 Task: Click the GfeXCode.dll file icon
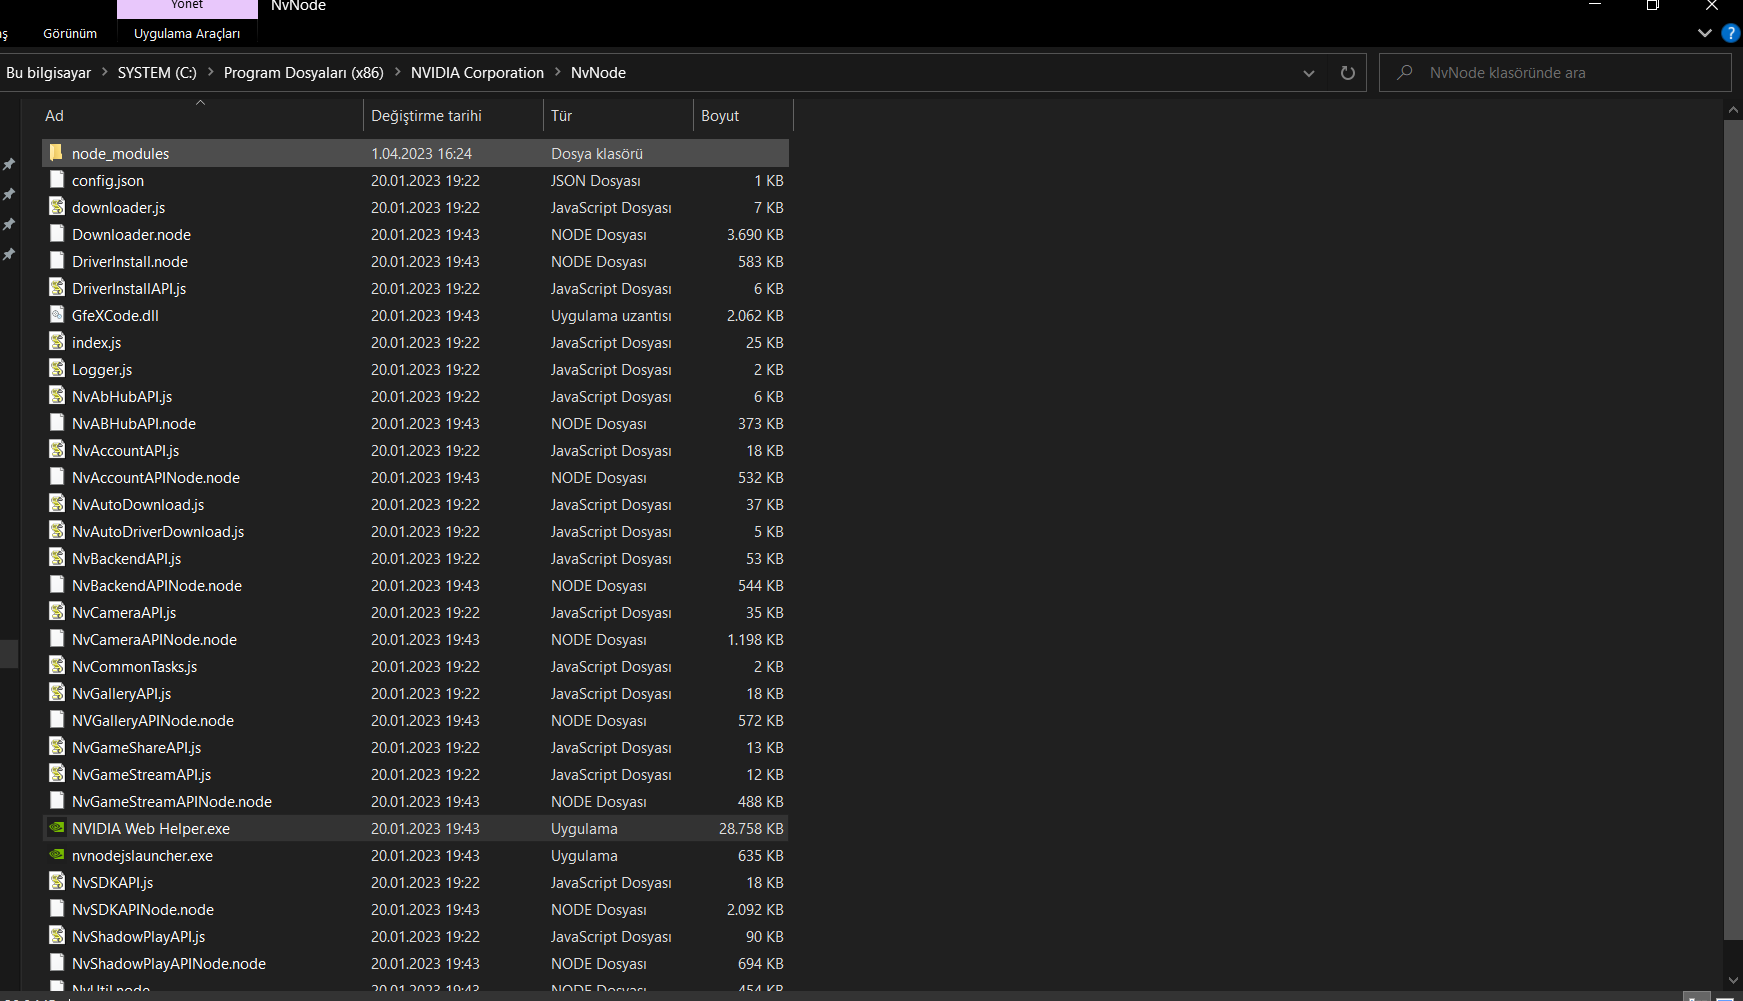[x=57, y=315]
